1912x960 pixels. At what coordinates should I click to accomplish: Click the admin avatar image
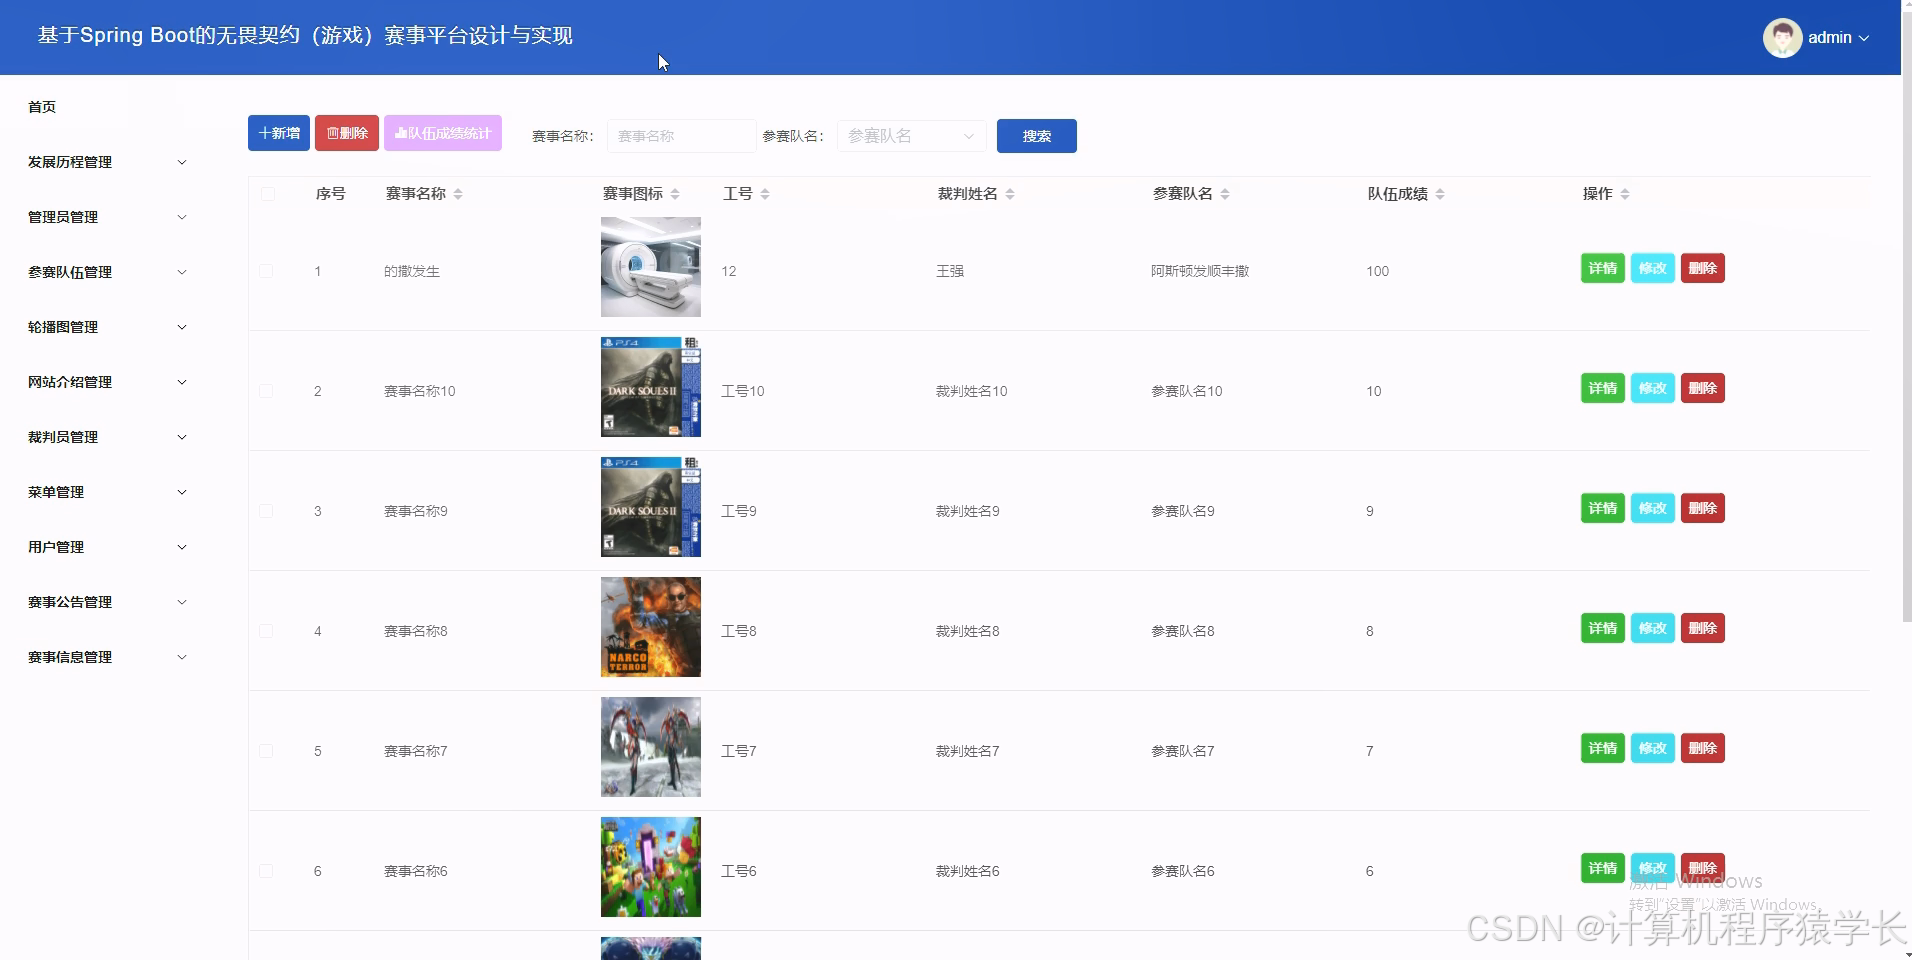(1782, 37)
